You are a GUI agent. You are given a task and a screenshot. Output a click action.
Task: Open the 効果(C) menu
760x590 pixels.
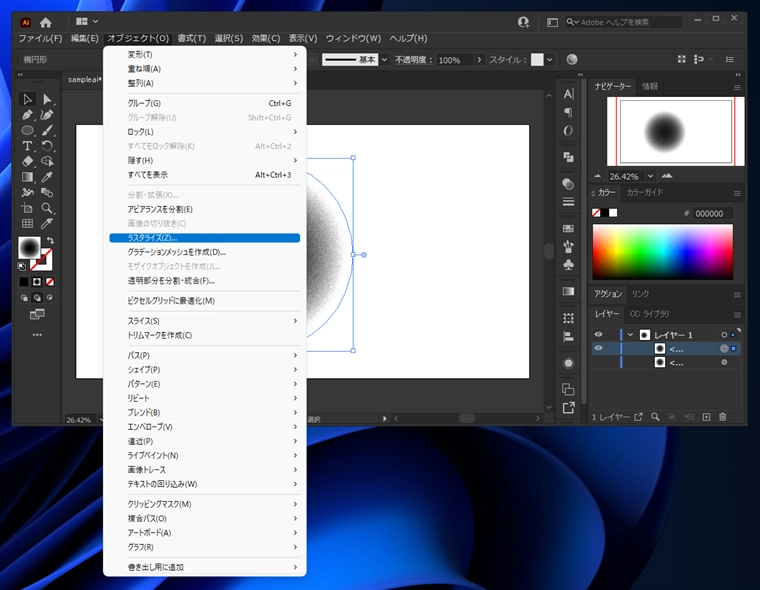pos(265,38)
